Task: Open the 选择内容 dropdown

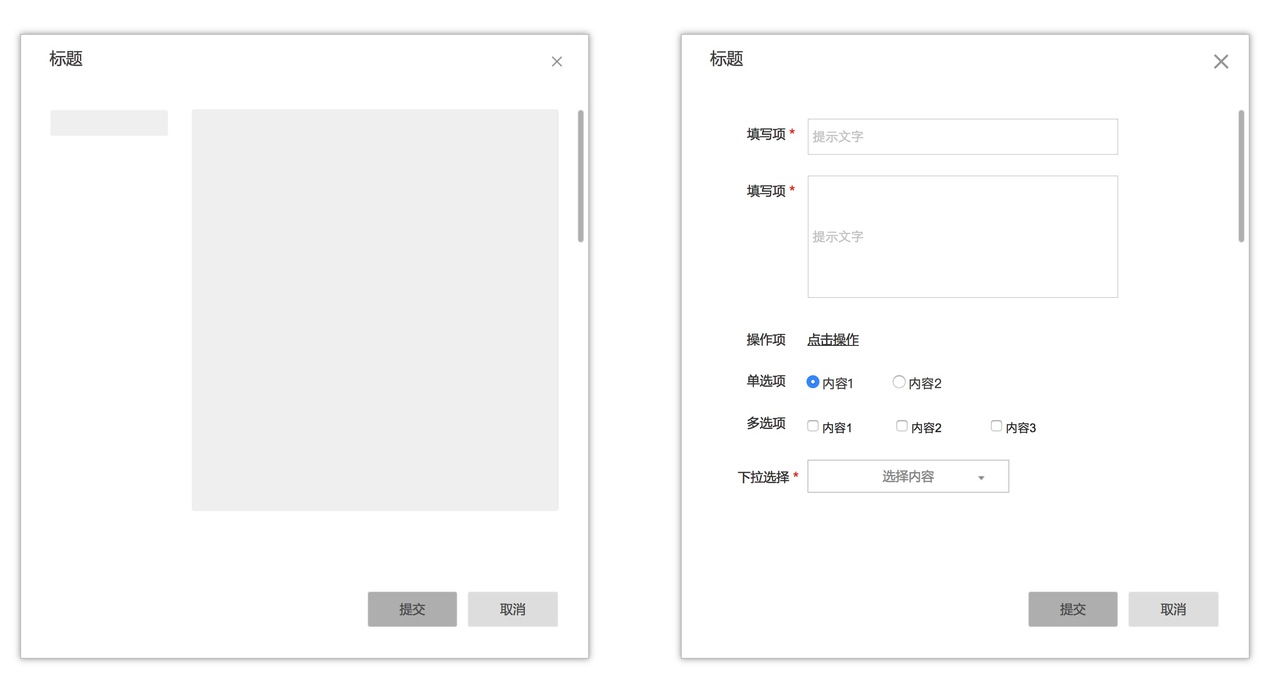Action: pos(908,477)
